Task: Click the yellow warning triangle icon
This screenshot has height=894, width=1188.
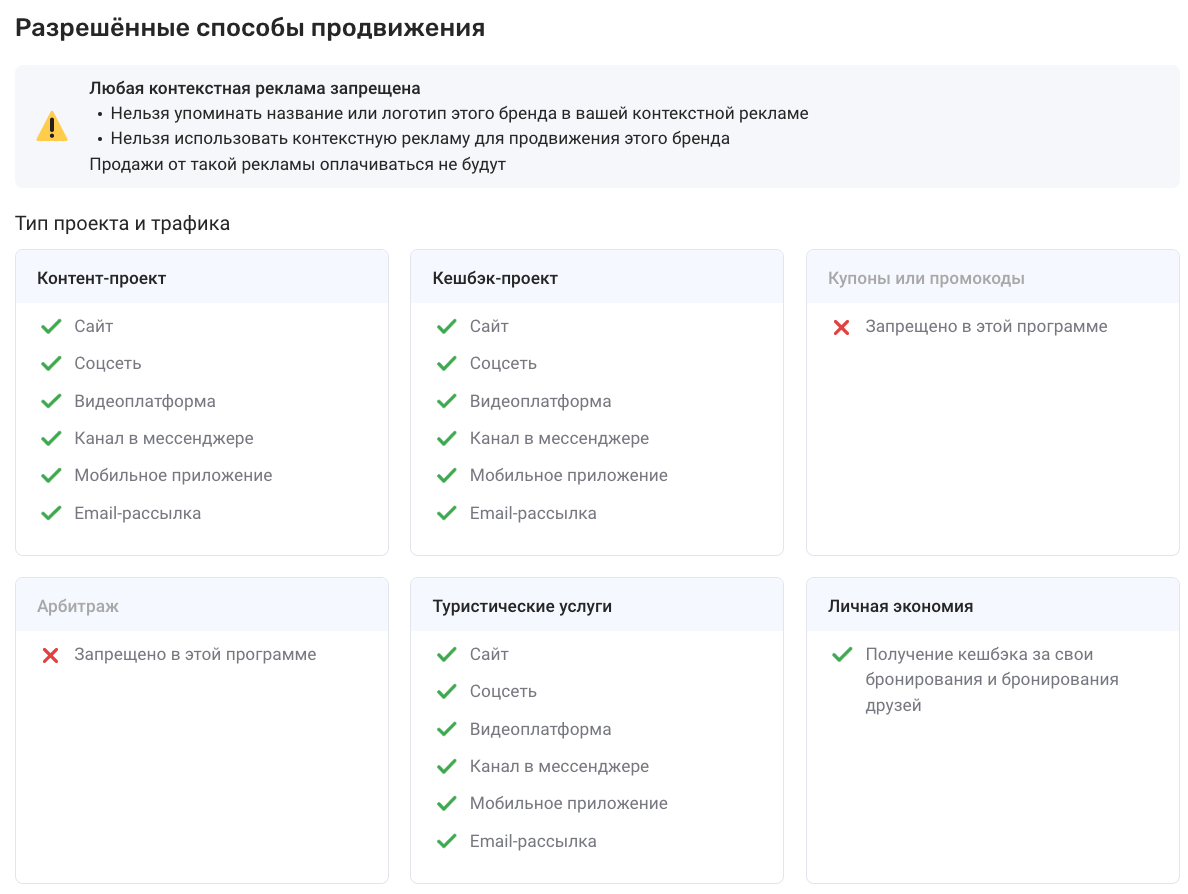Action: (52, 127)
